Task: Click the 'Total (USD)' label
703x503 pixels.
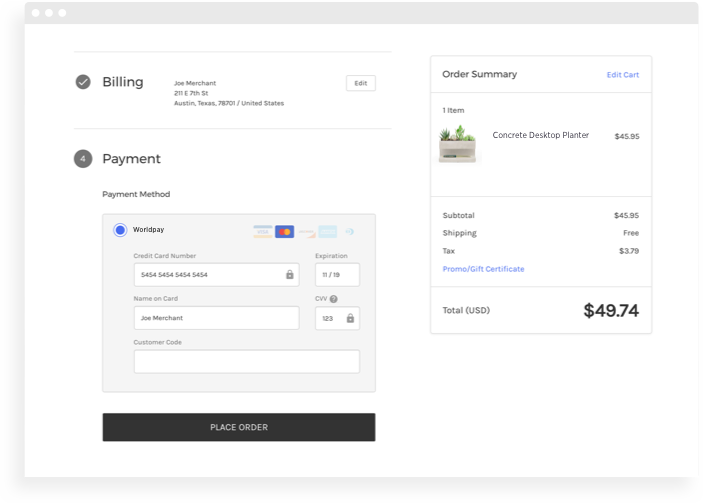Action: tap(466, 310)
